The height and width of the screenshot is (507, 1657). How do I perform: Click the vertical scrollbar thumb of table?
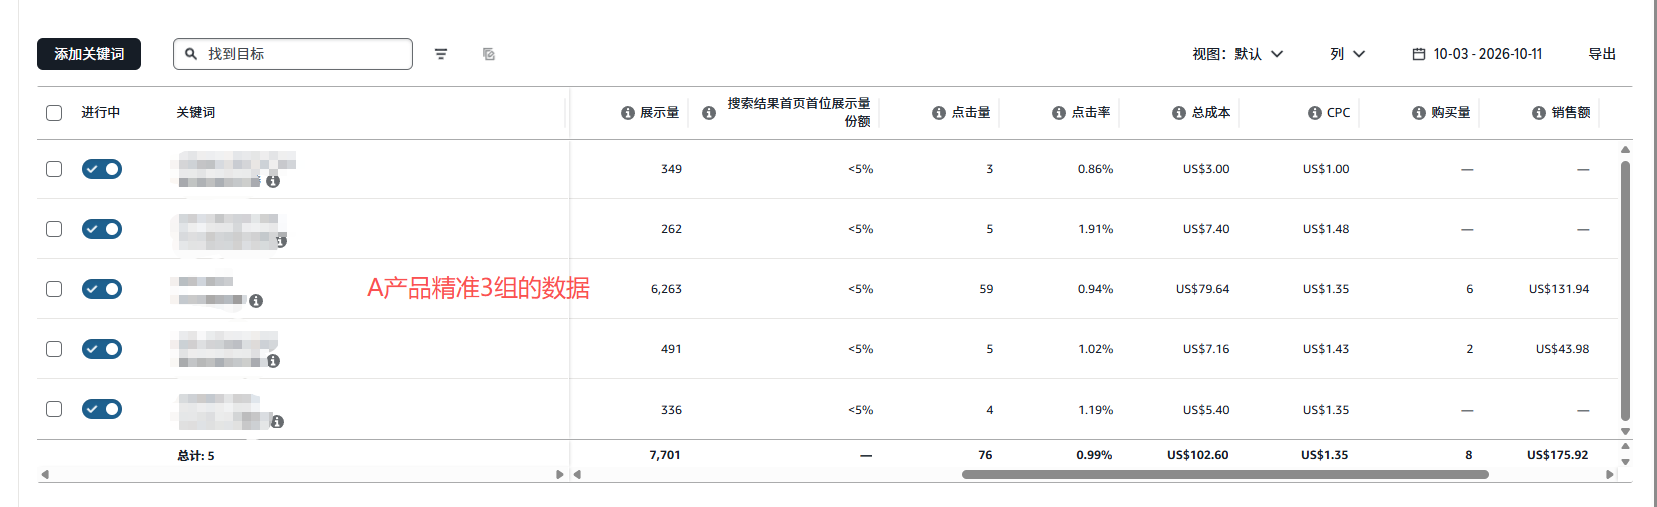pos(1625,291)
